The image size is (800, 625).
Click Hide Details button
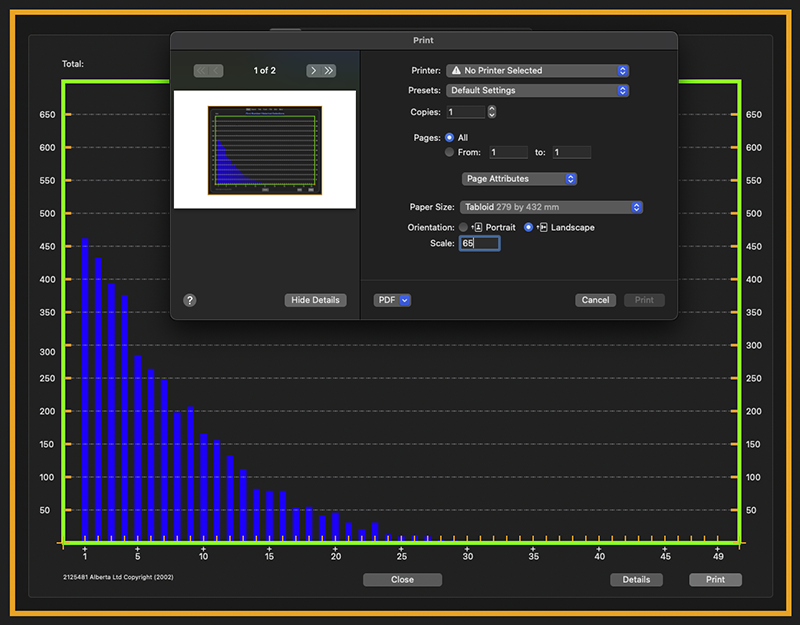pyautogui.click(x=315, y=301)
